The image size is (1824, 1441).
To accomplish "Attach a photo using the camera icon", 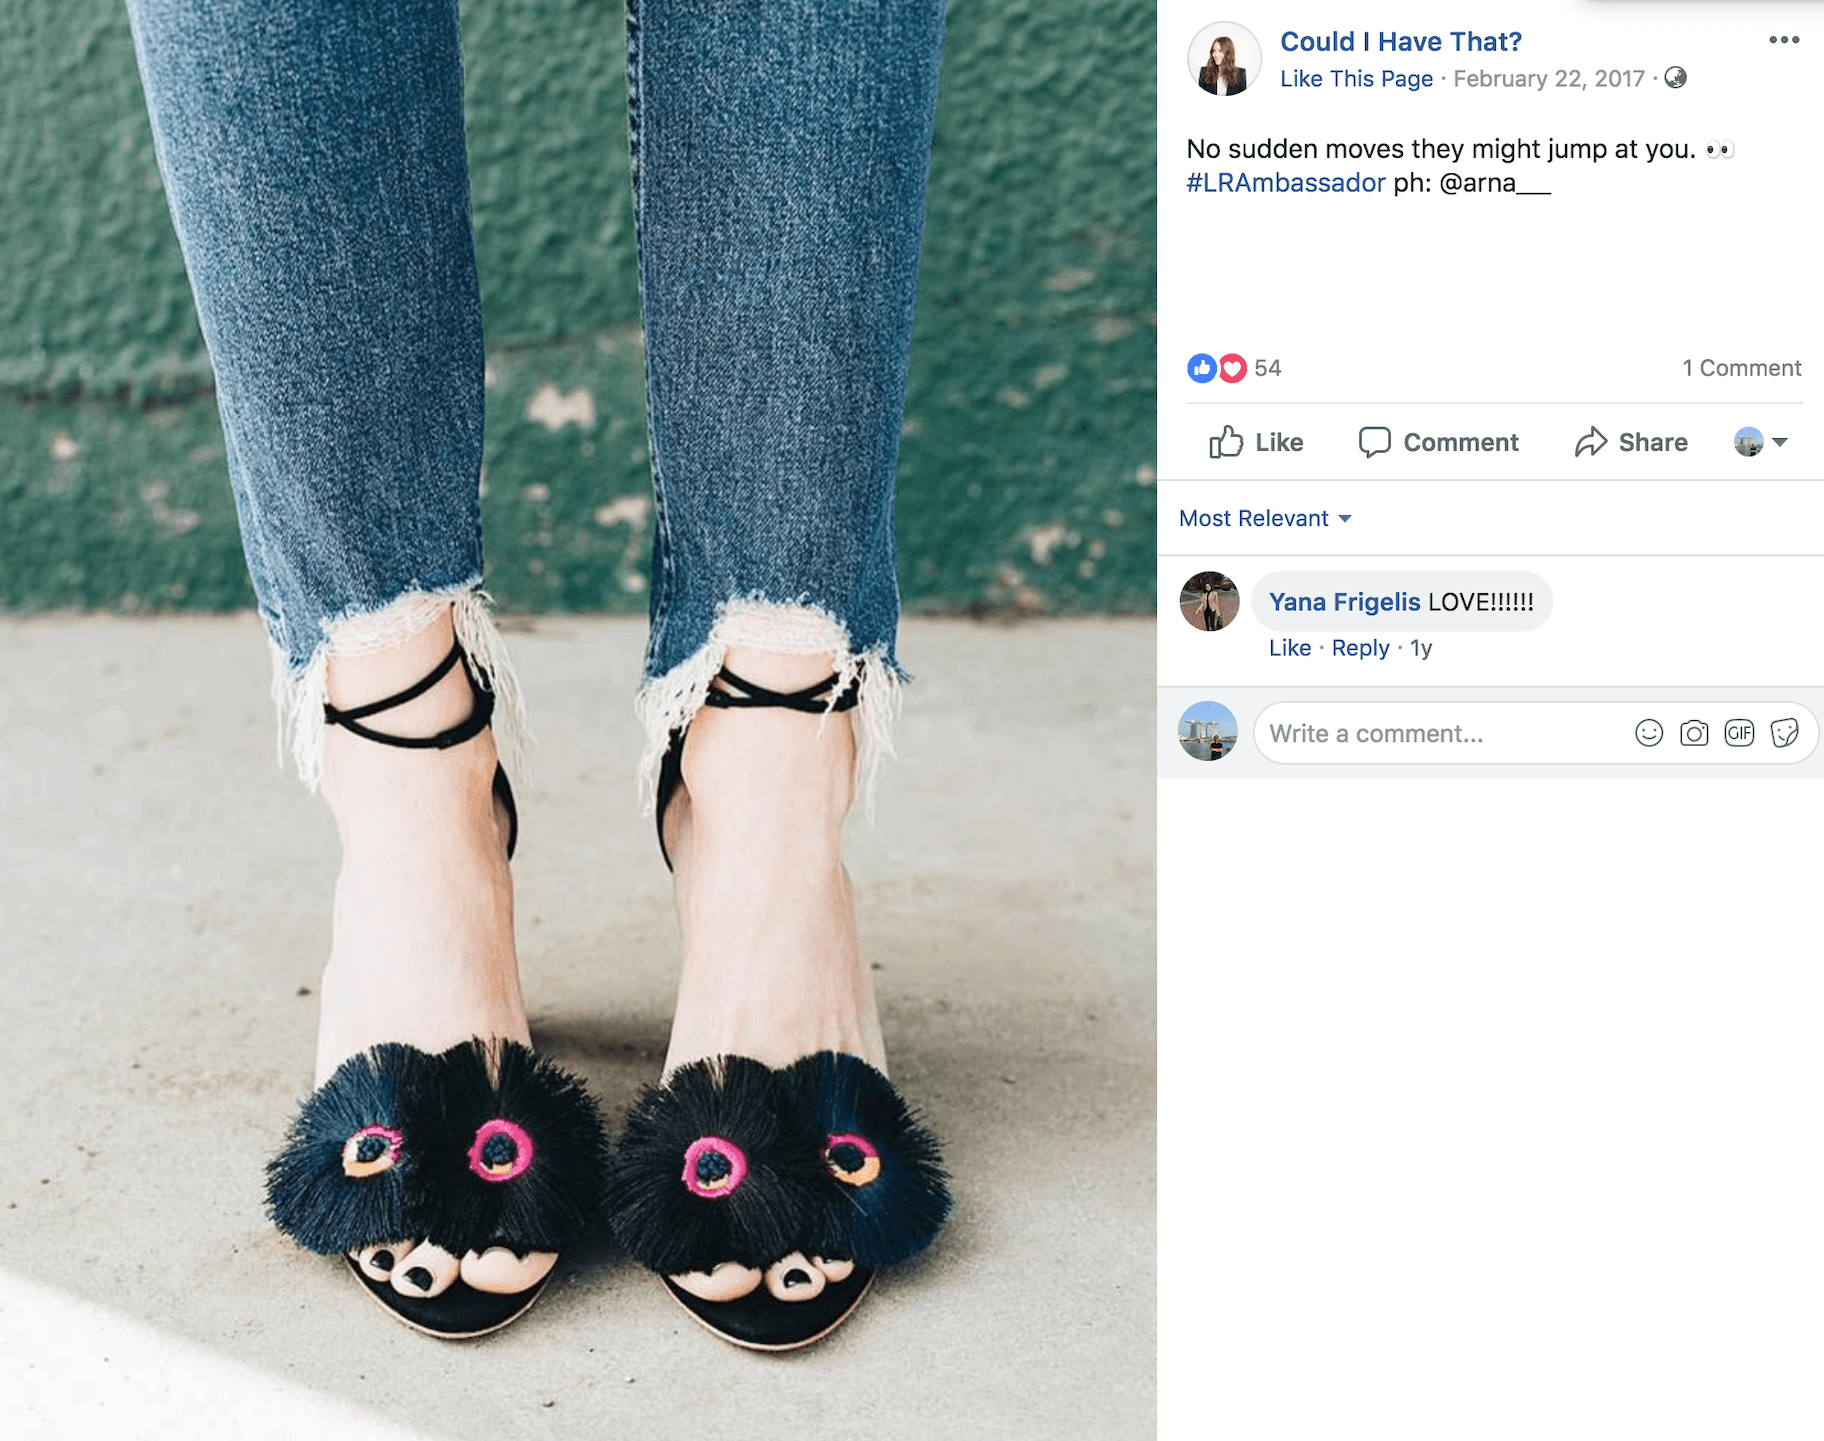I will pos(1694,733).
